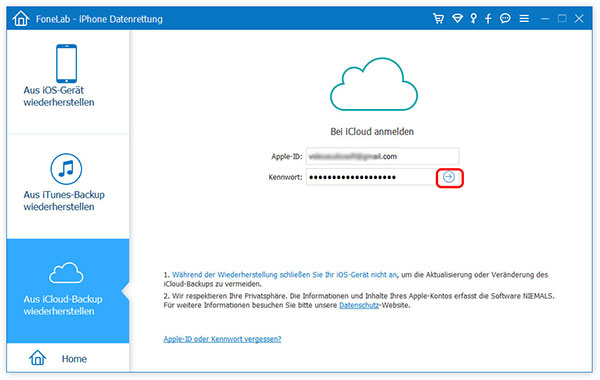Select Aus iTunes-Backup wiederherstellen tab
The width and height of the screenshot is (600, 380).
coord(68,186)
